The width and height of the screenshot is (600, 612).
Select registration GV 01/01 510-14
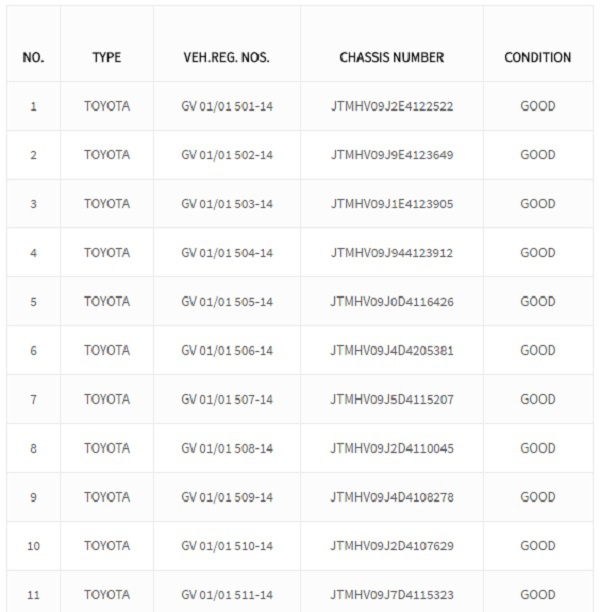[227, 546]
